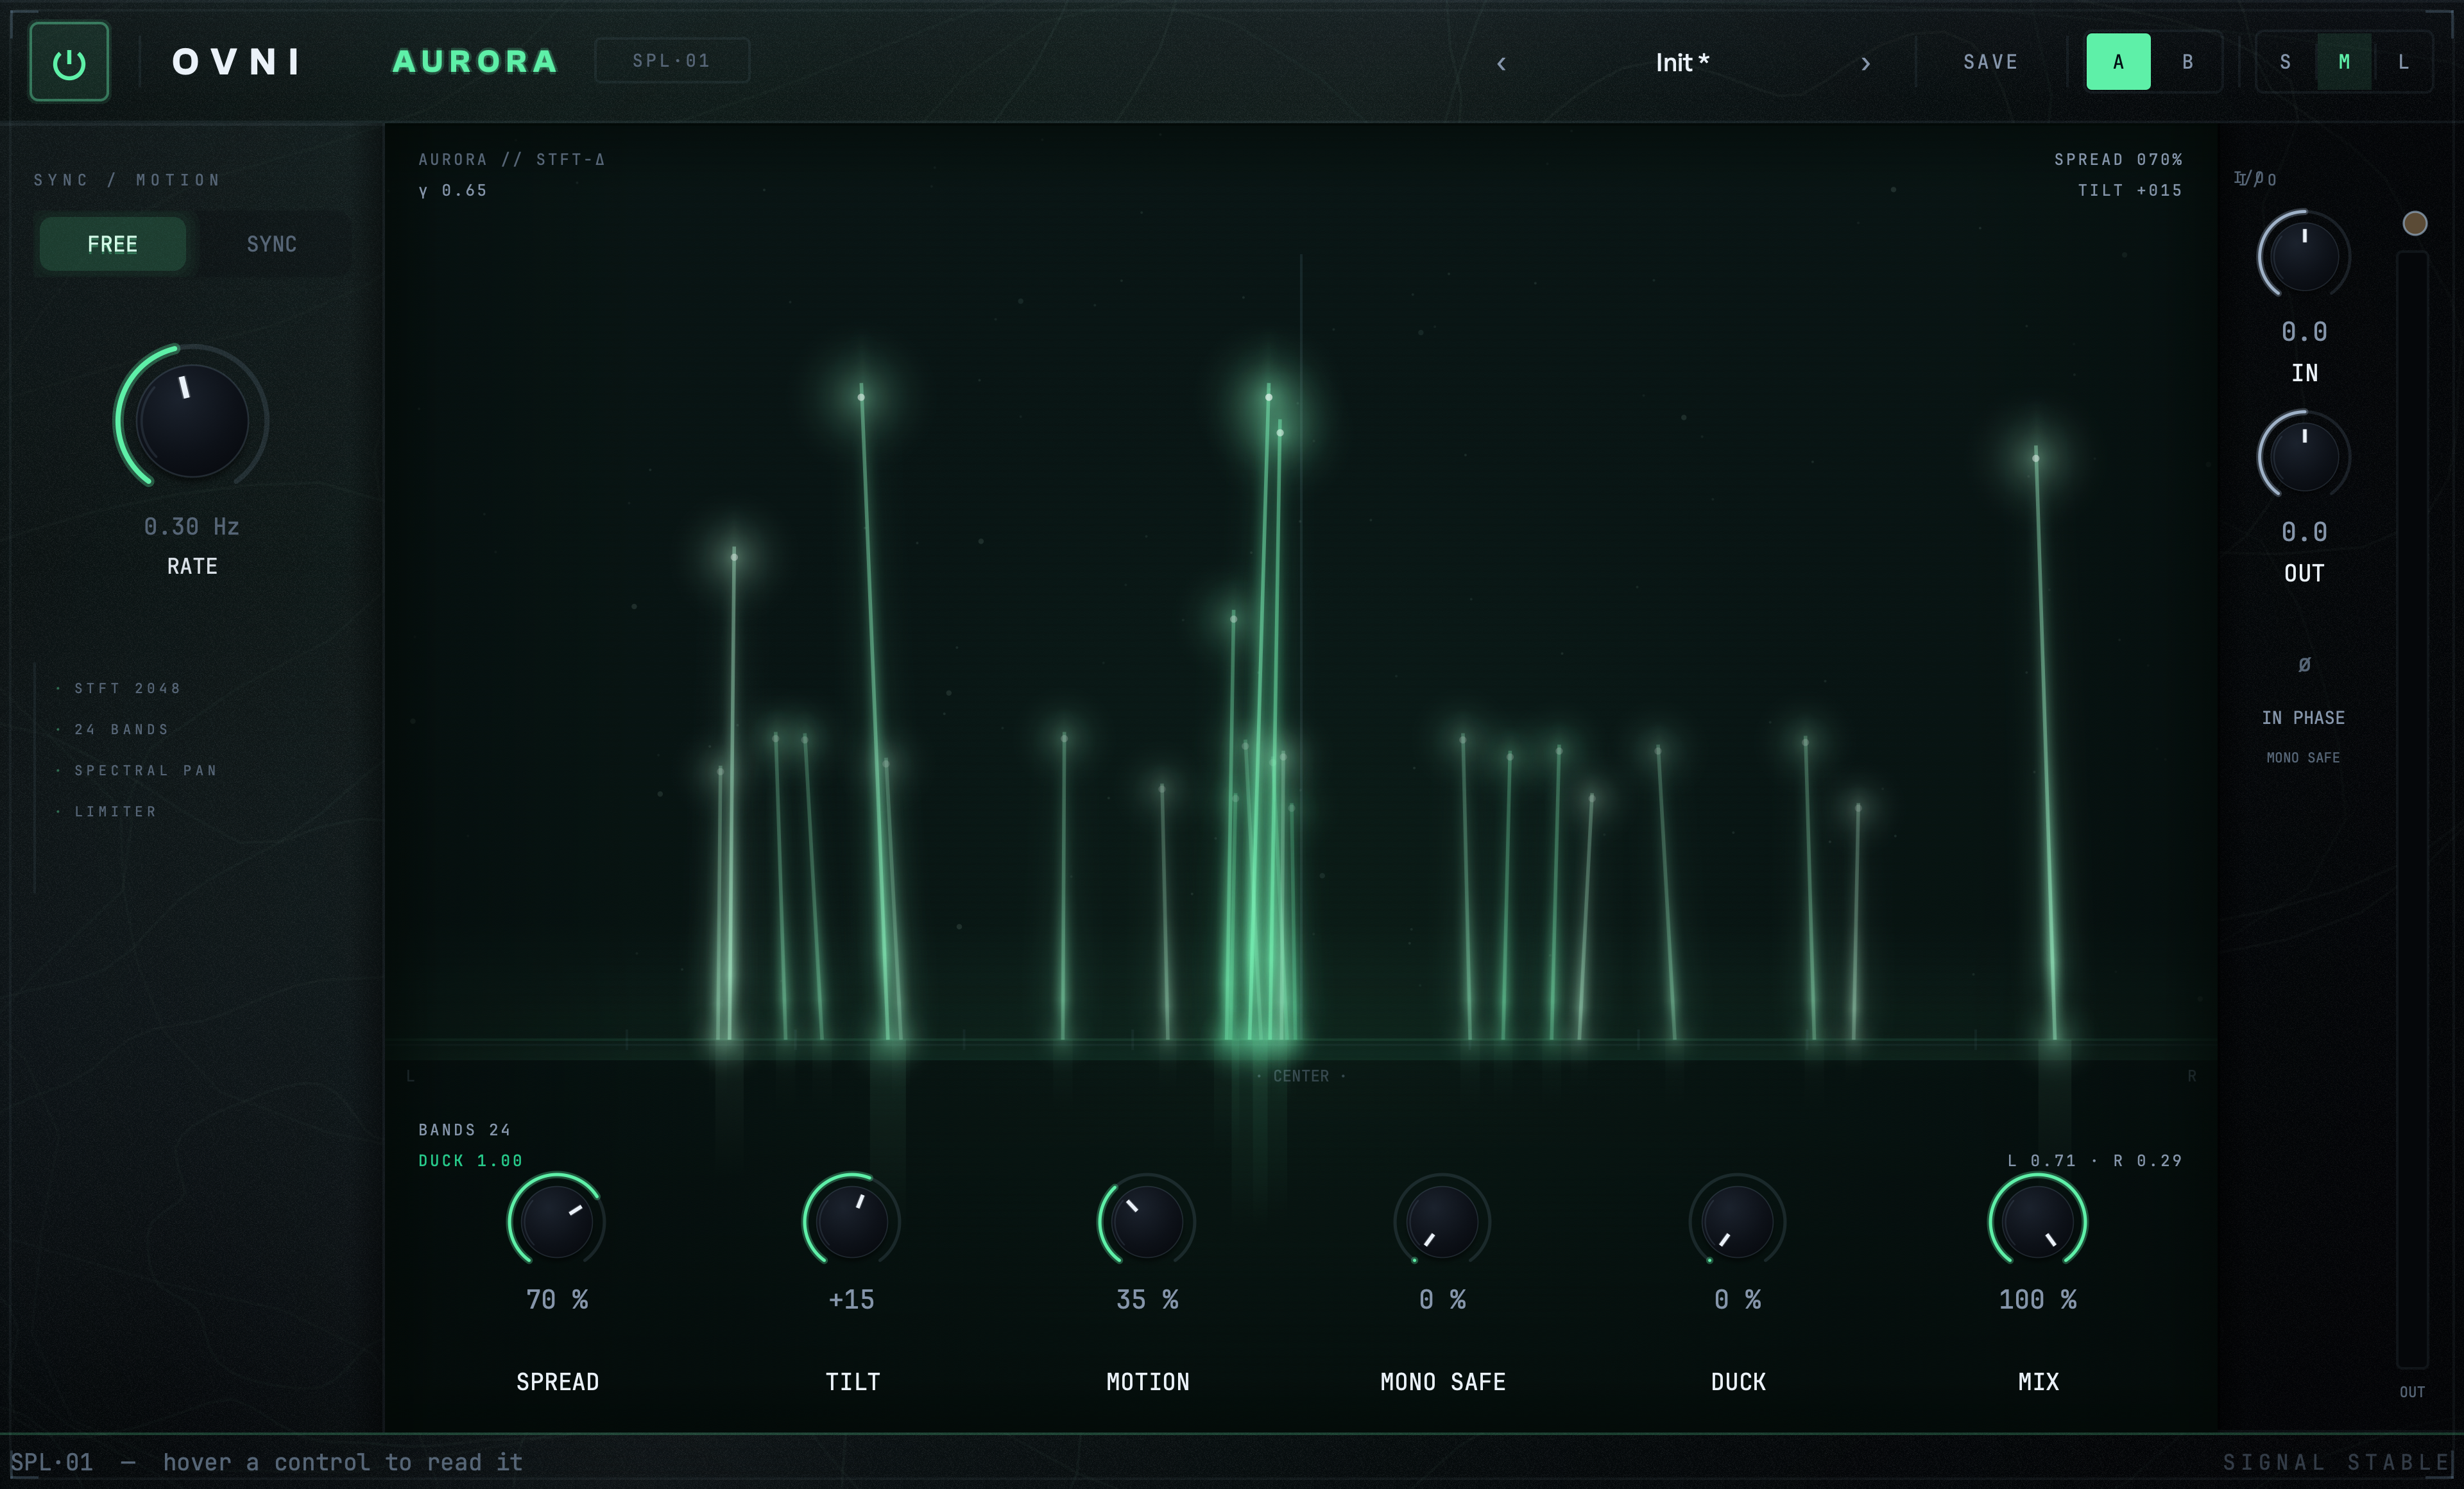Click the 70 % spread value
The width and height of the screenshot is (2464, 1489).
[557, 1299]
